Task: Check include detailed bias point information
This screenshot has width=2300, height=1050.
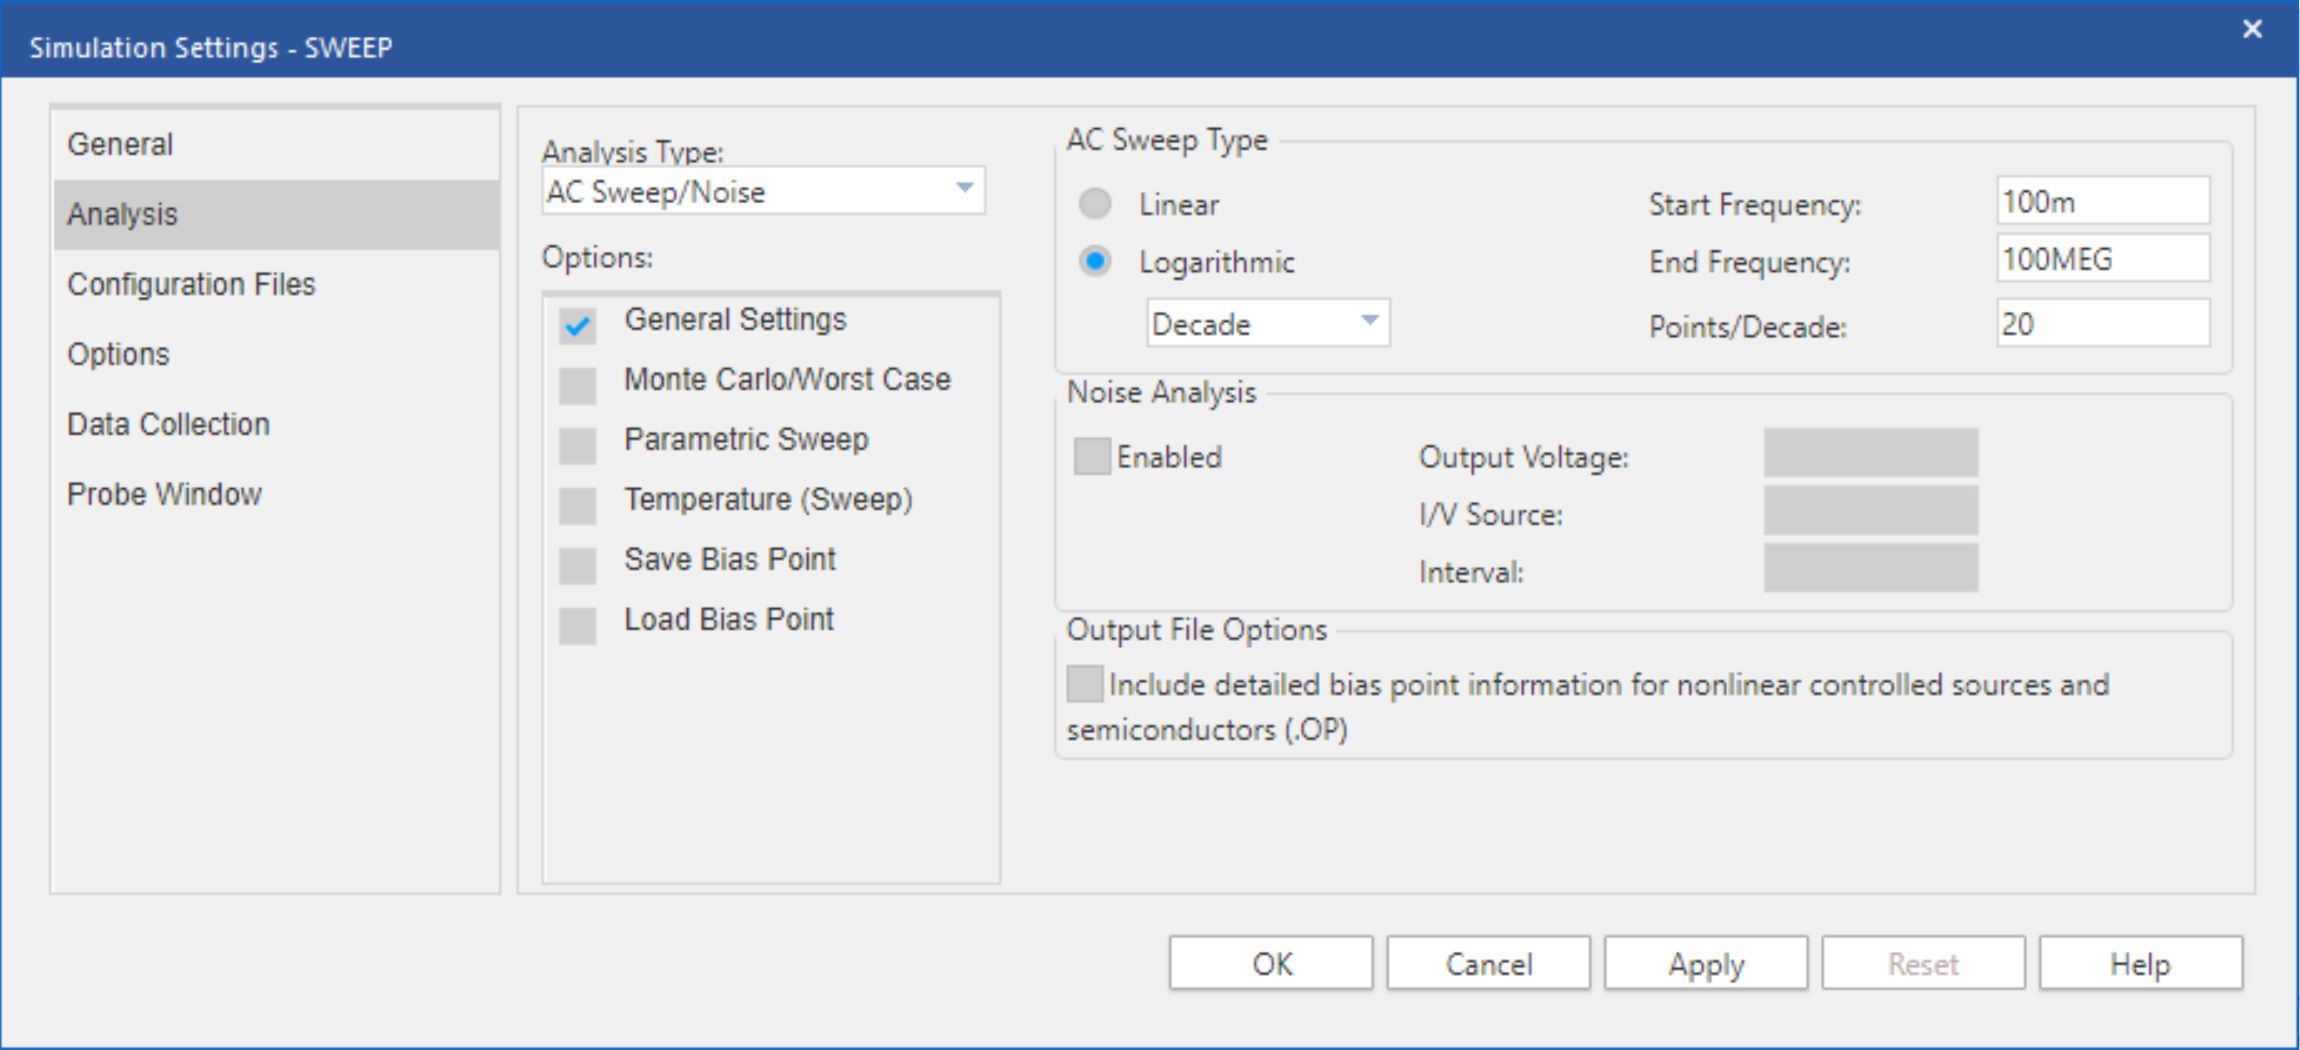Action: [x=1084, y=685]
